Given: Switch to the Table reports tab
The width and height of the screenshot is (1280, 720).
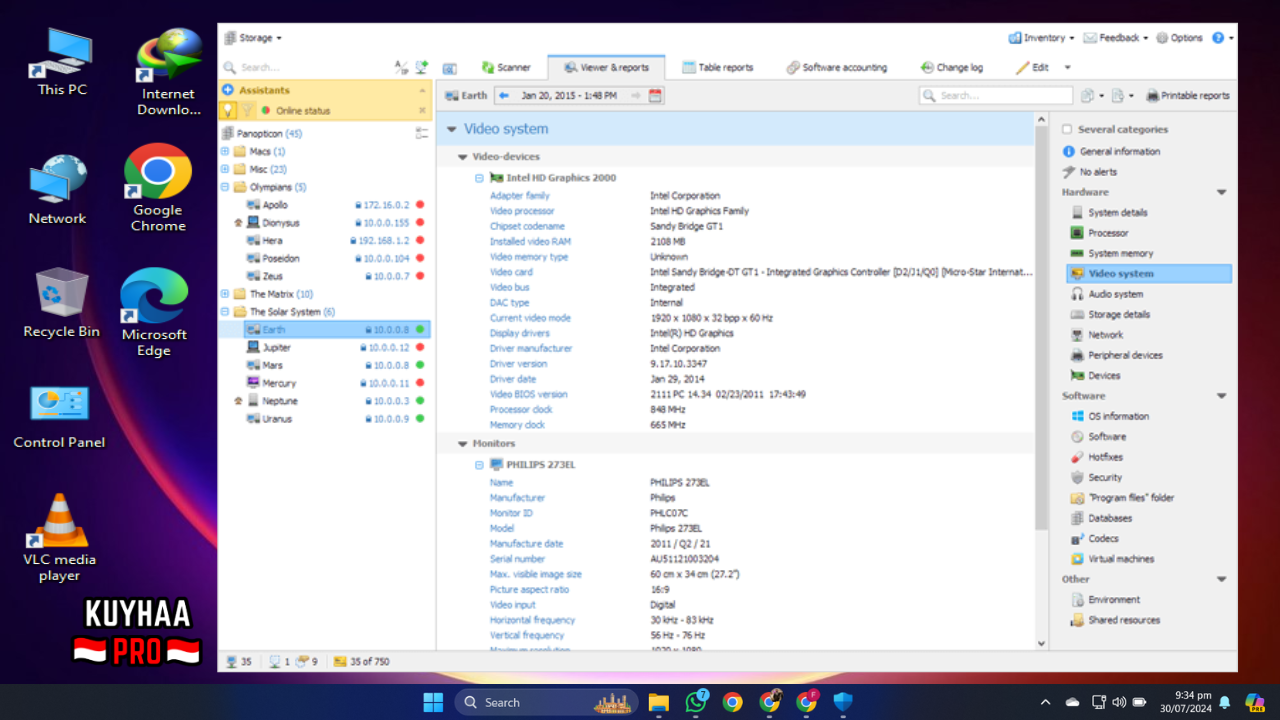Looking at the screenshot, I should 718,68.
